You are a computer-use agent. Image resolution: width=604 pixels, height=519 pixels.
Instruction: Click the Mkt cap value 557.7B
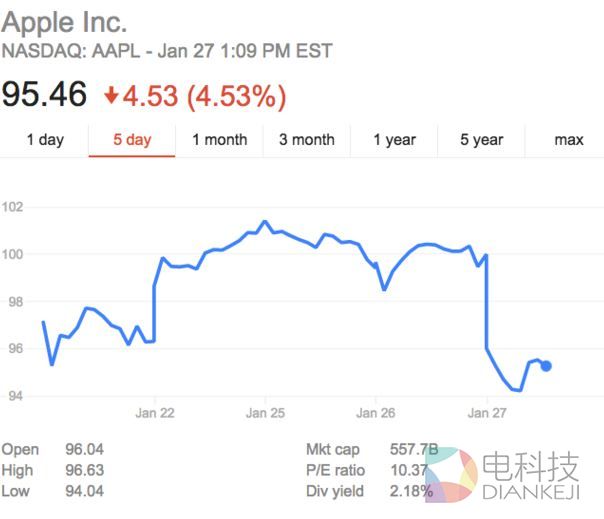pyautogui.click(x=411, y=449)
